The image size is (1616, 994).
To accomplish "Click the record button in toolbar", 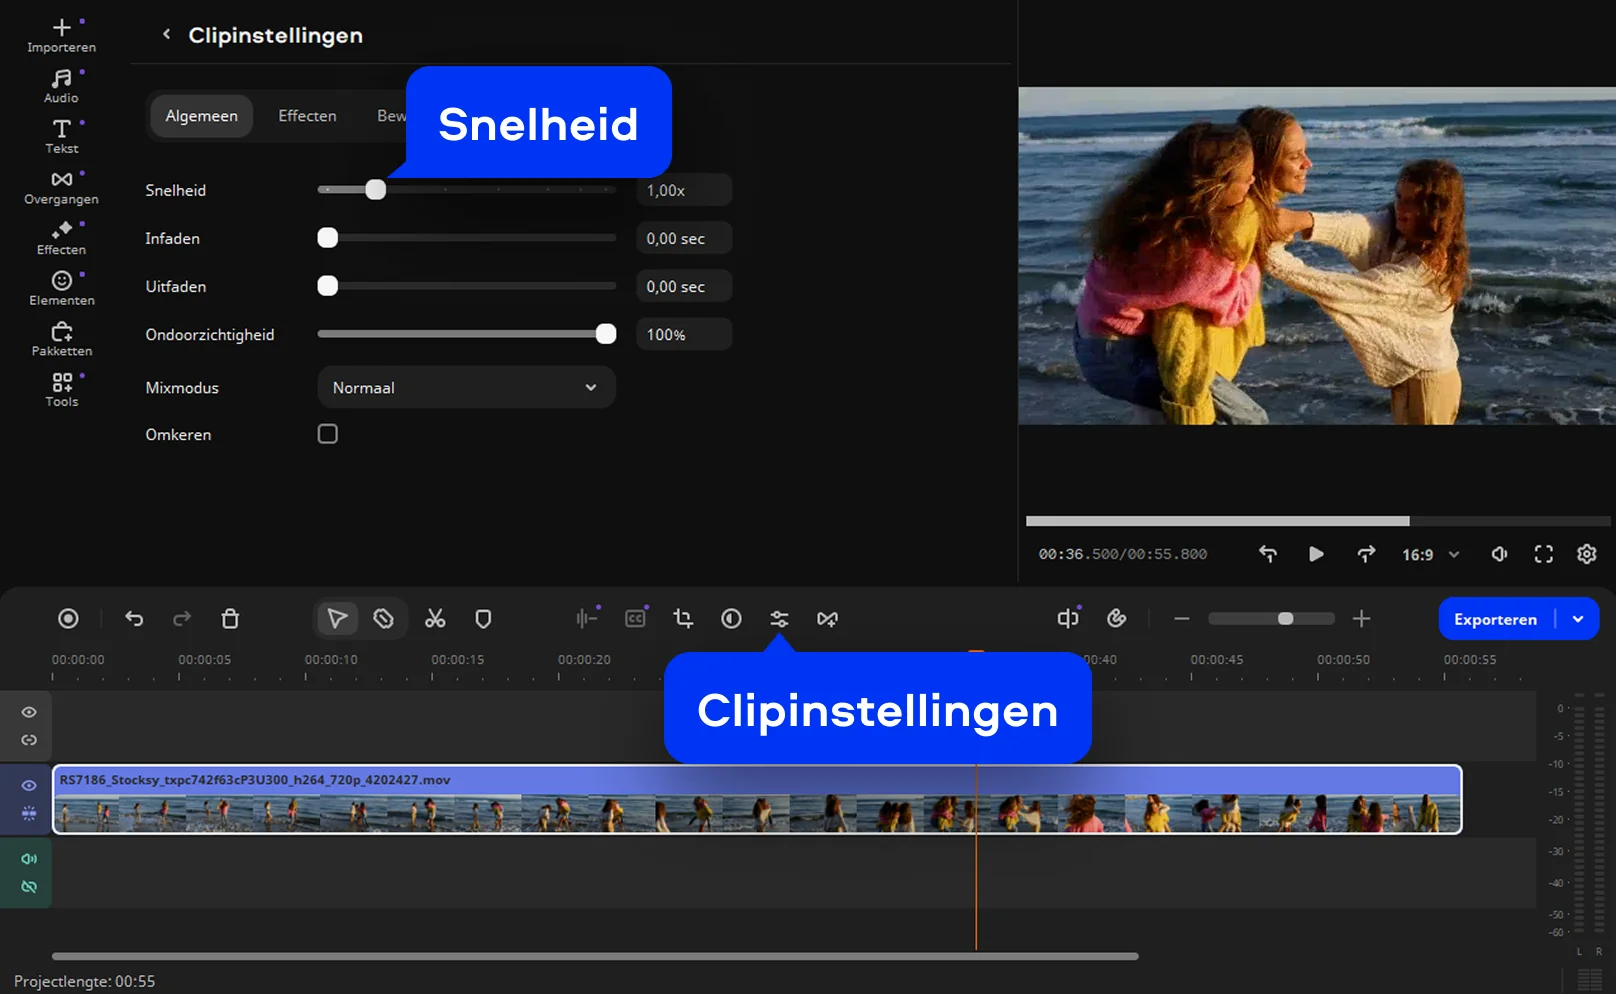I will tap(68, 619).
